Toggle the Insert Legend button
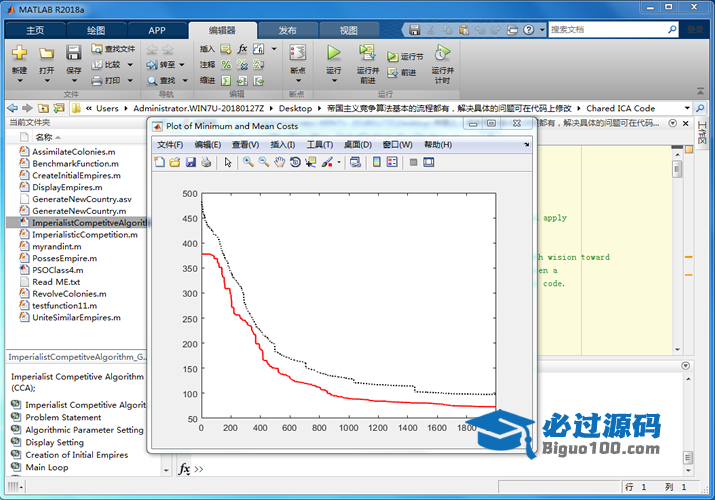The image size is (715, 500). point(393,162)
